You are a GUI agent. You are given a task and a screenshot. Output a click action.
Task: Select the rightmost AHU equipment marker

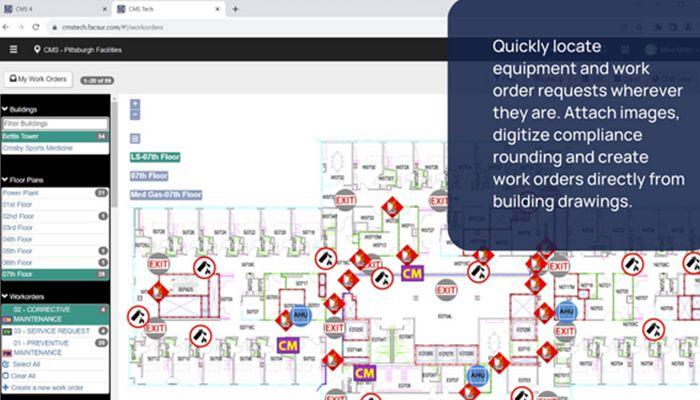[566, 311]
